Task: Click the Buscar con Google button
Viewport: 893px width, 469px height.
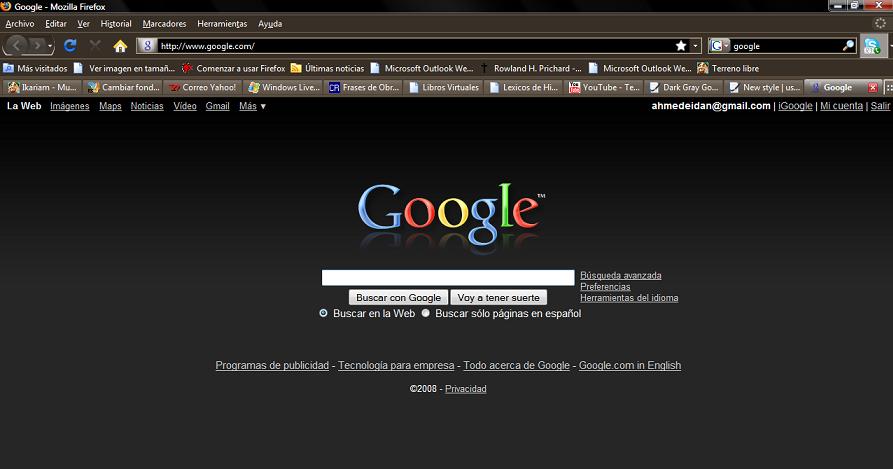Action: (x=399, y=298)
